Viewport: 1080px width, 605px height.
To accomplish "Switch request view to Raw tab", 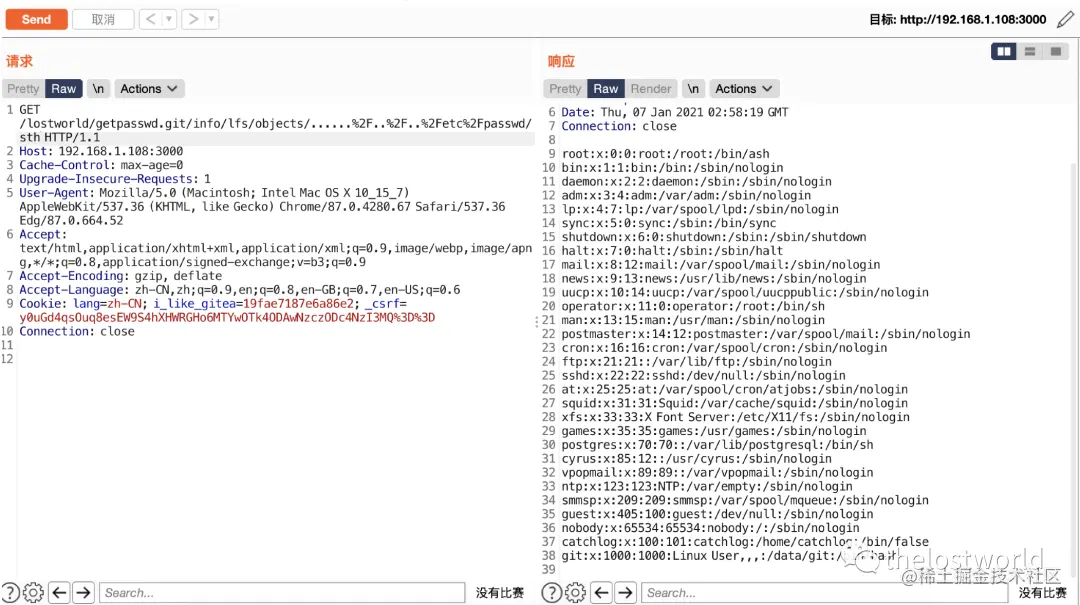I will click(x=63, y=89).
